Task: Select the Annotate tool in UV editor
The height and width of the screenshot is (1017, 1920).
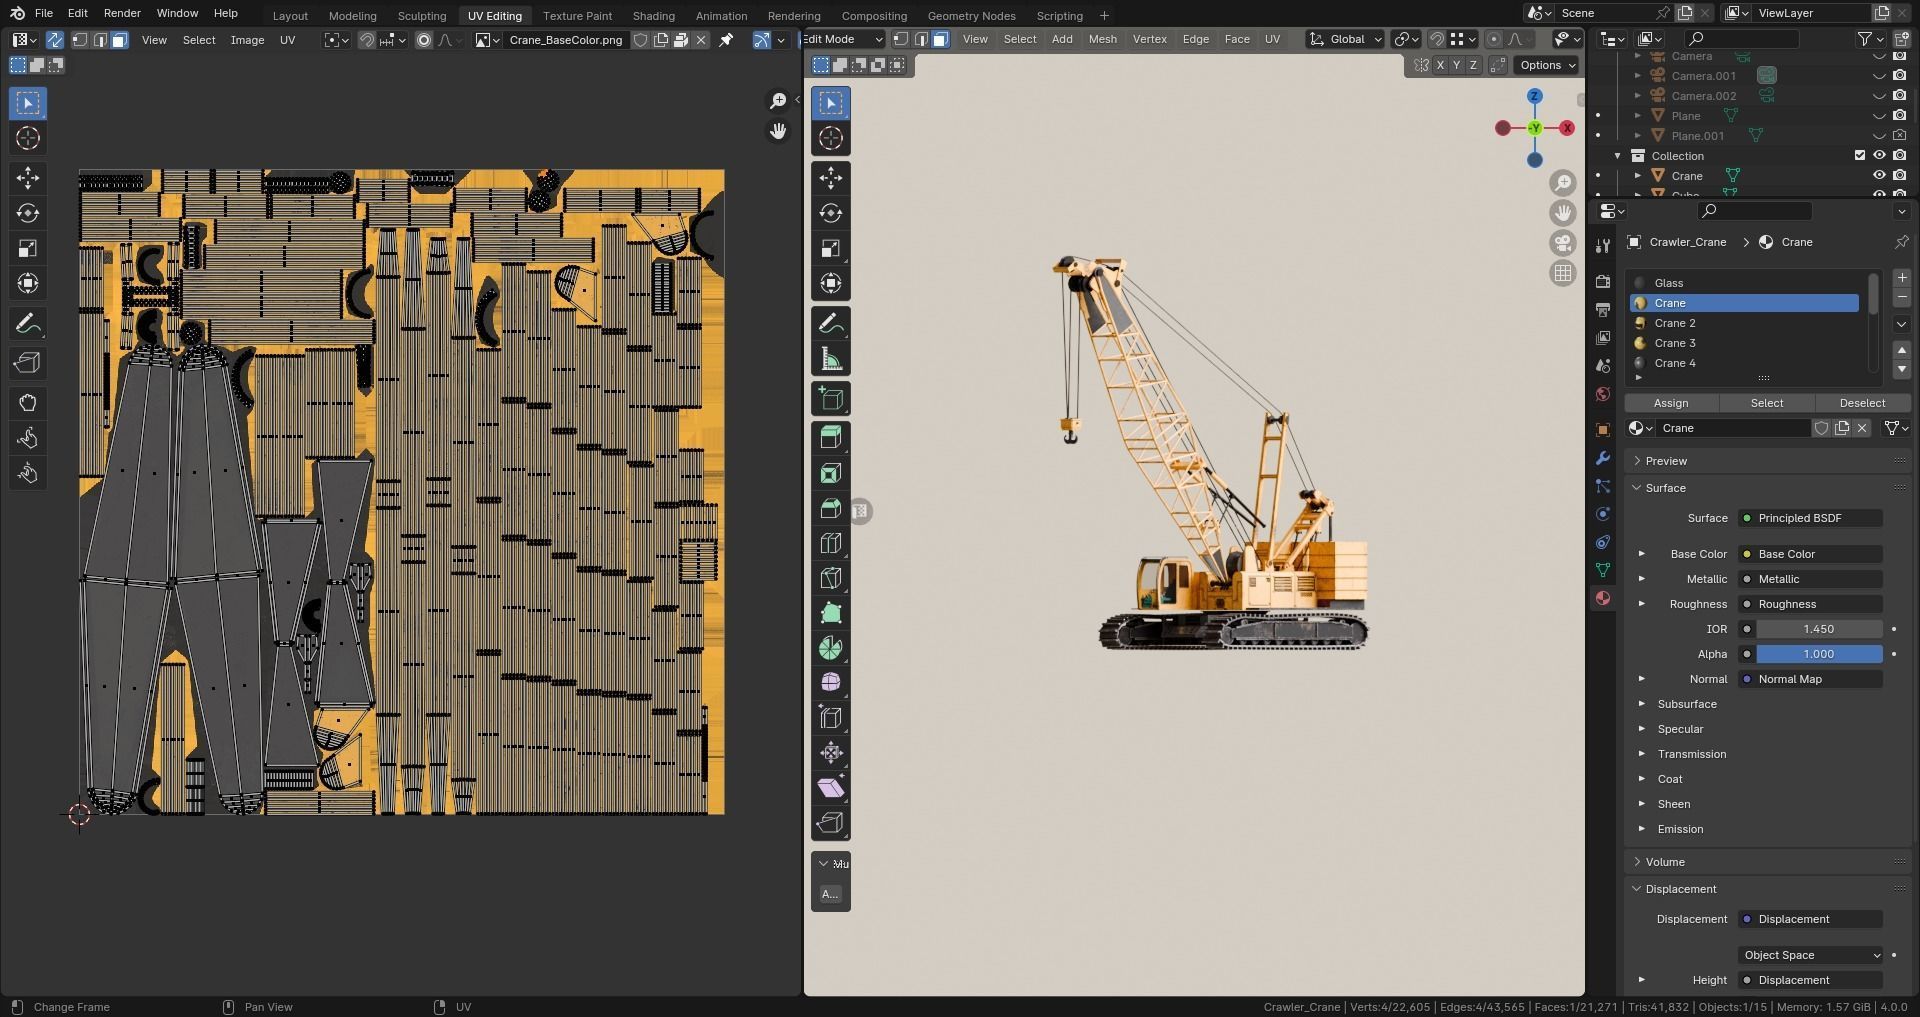Action: [28, 324]
